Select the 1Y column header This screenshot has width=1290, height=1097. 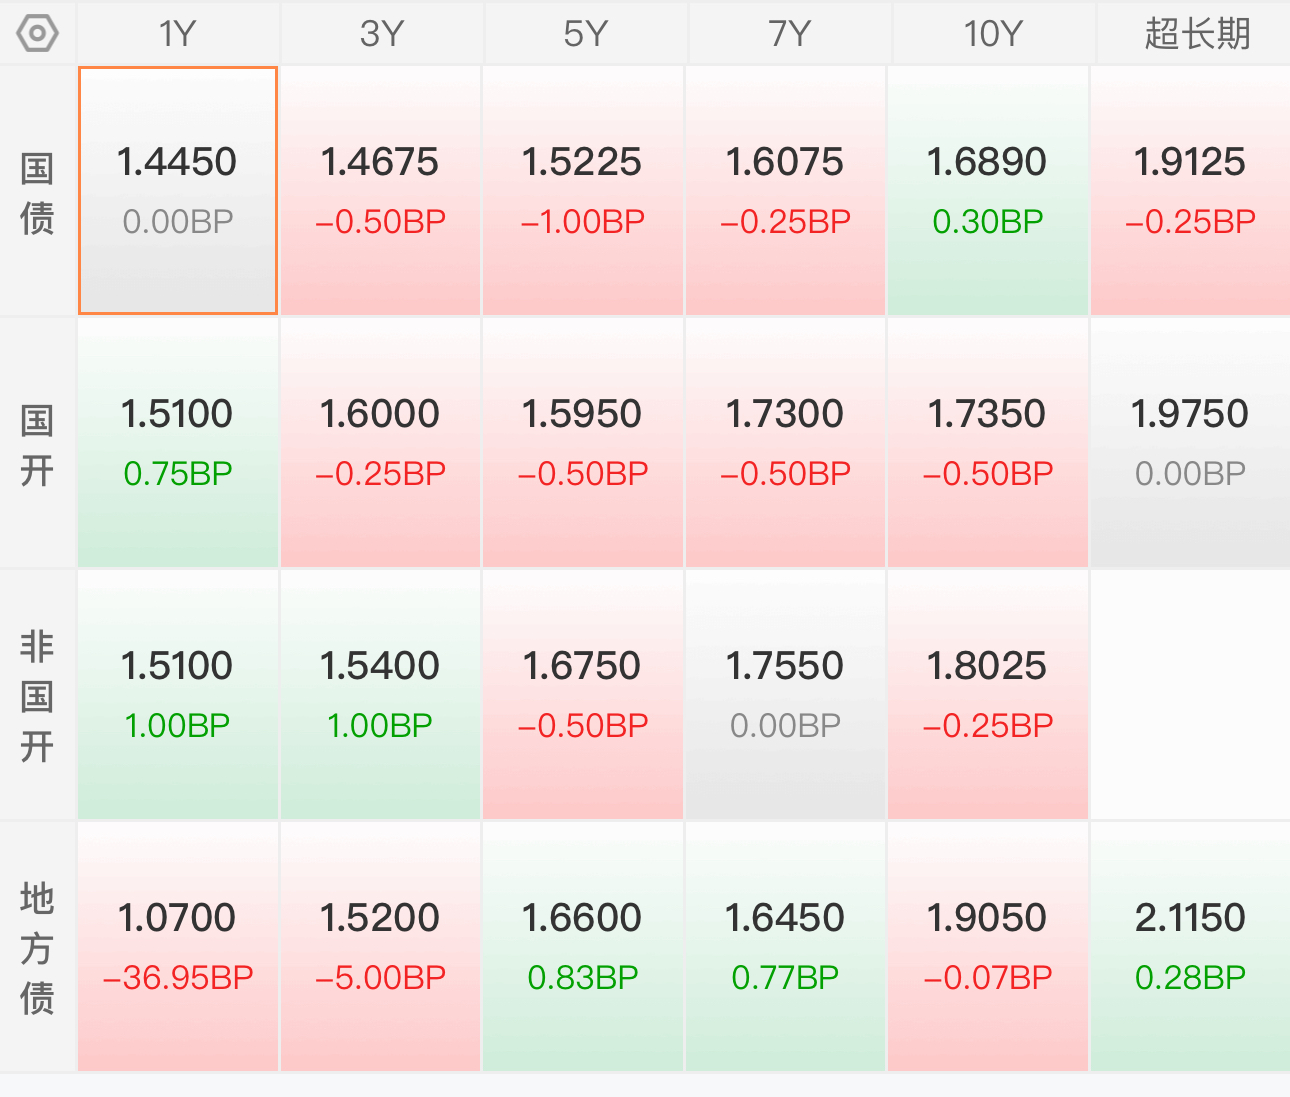point(178,34)
